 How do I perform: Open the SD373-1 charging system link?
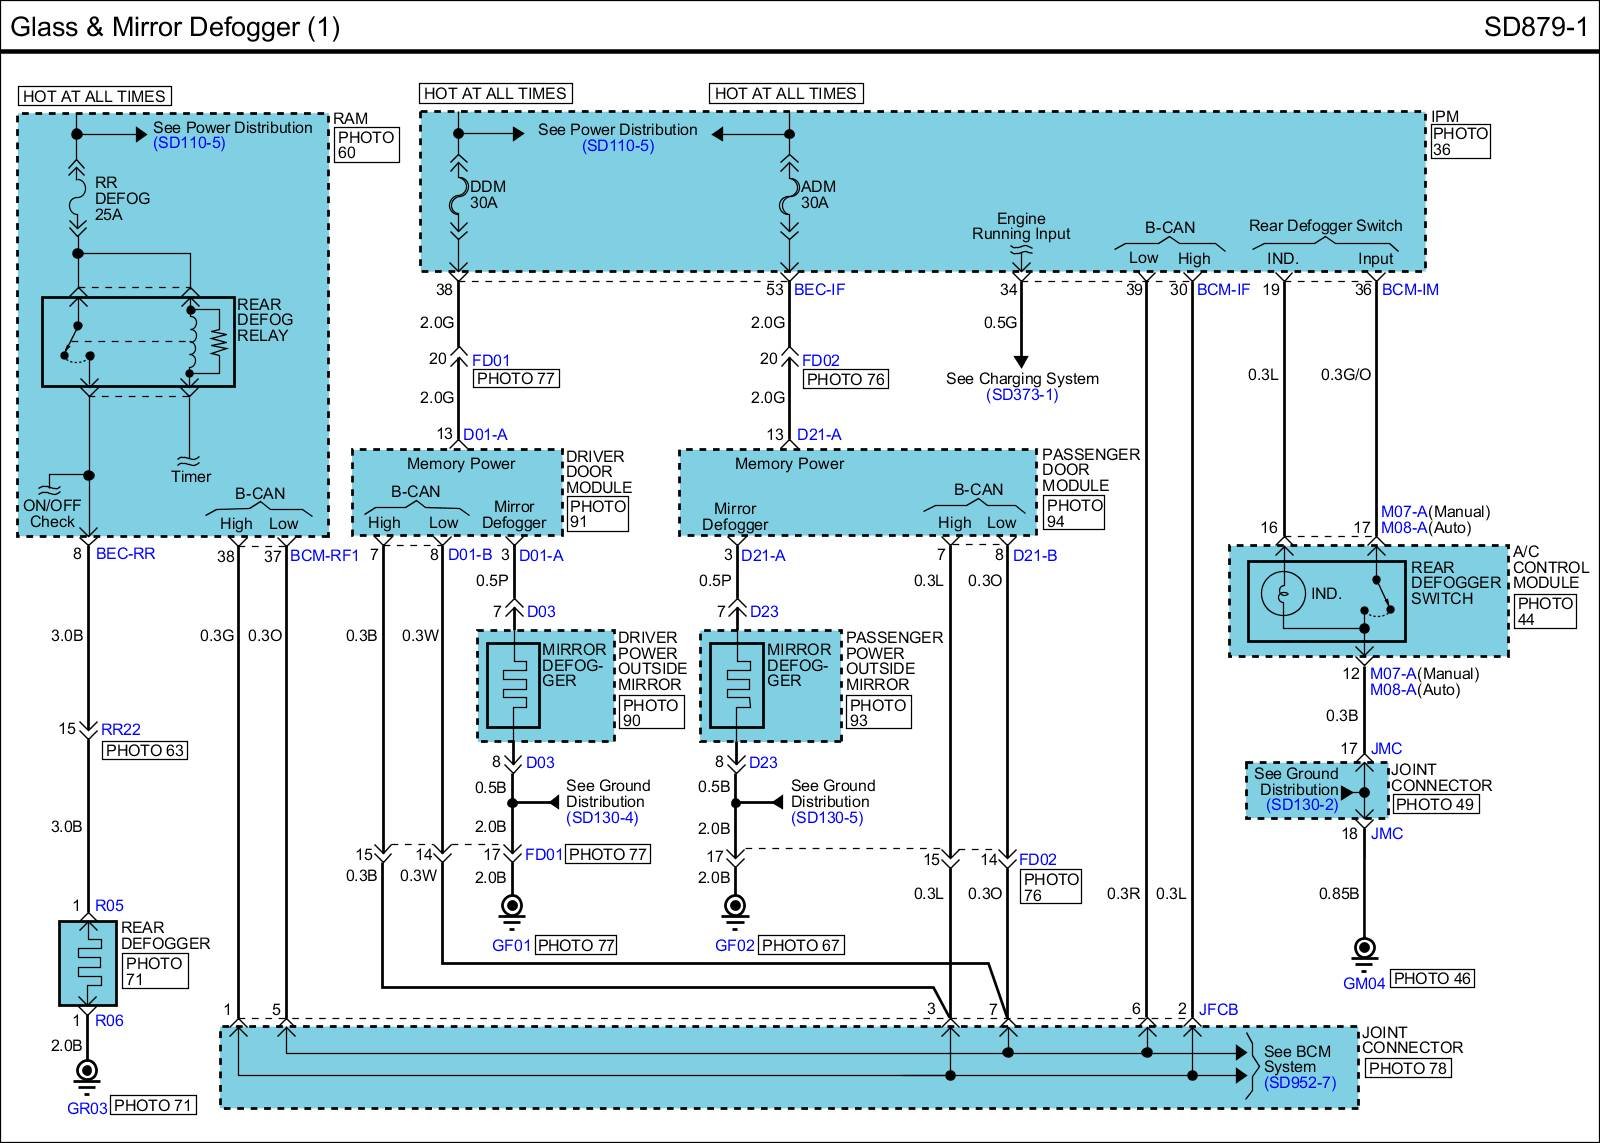click(1022, 395)
